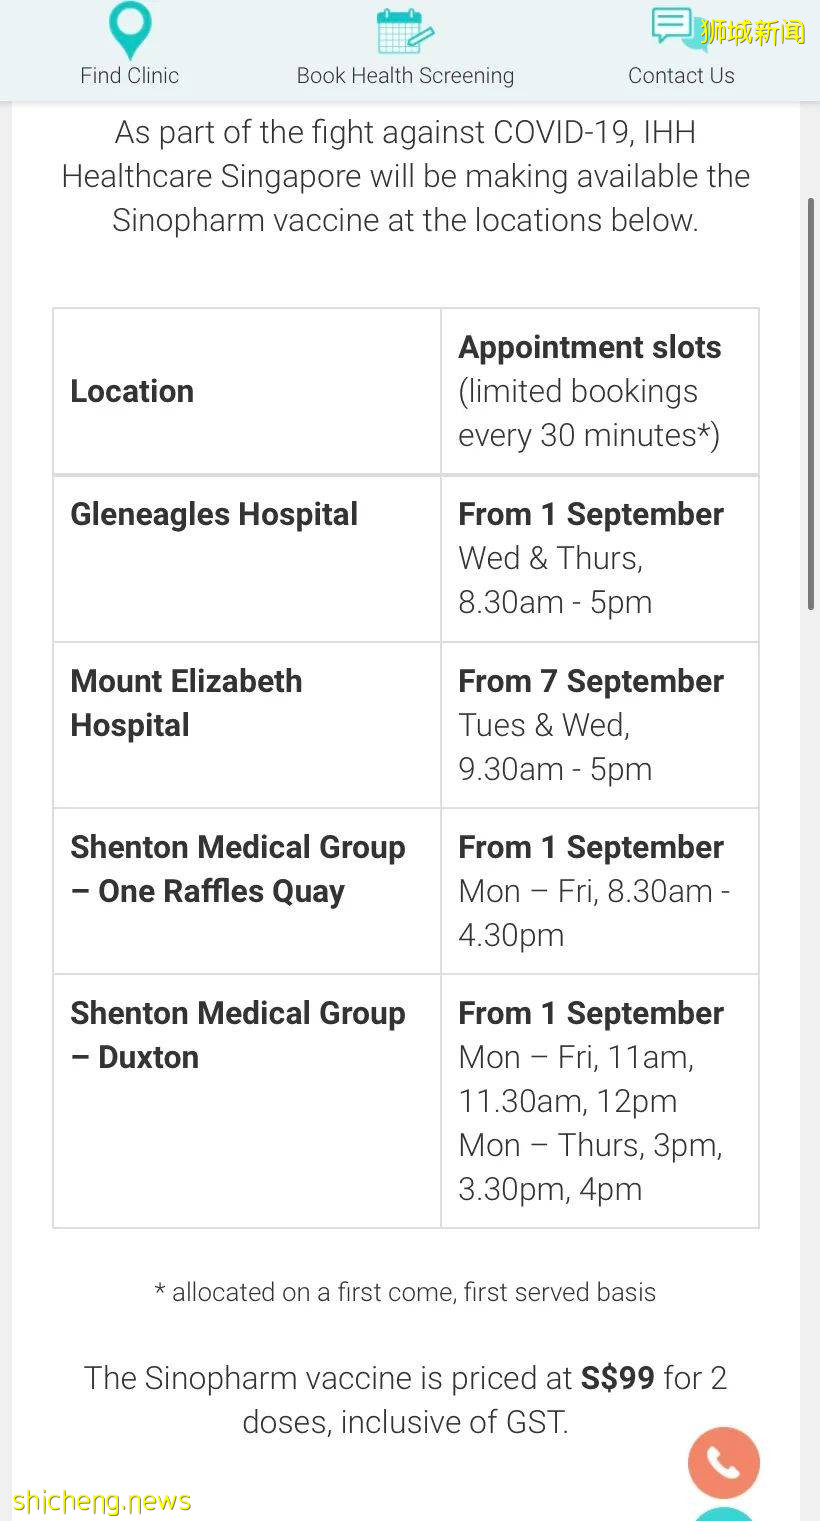This screenshot has width=820, height=1521.
Task: Click the shicheng.news watermark text
Action: [102, 1501]
